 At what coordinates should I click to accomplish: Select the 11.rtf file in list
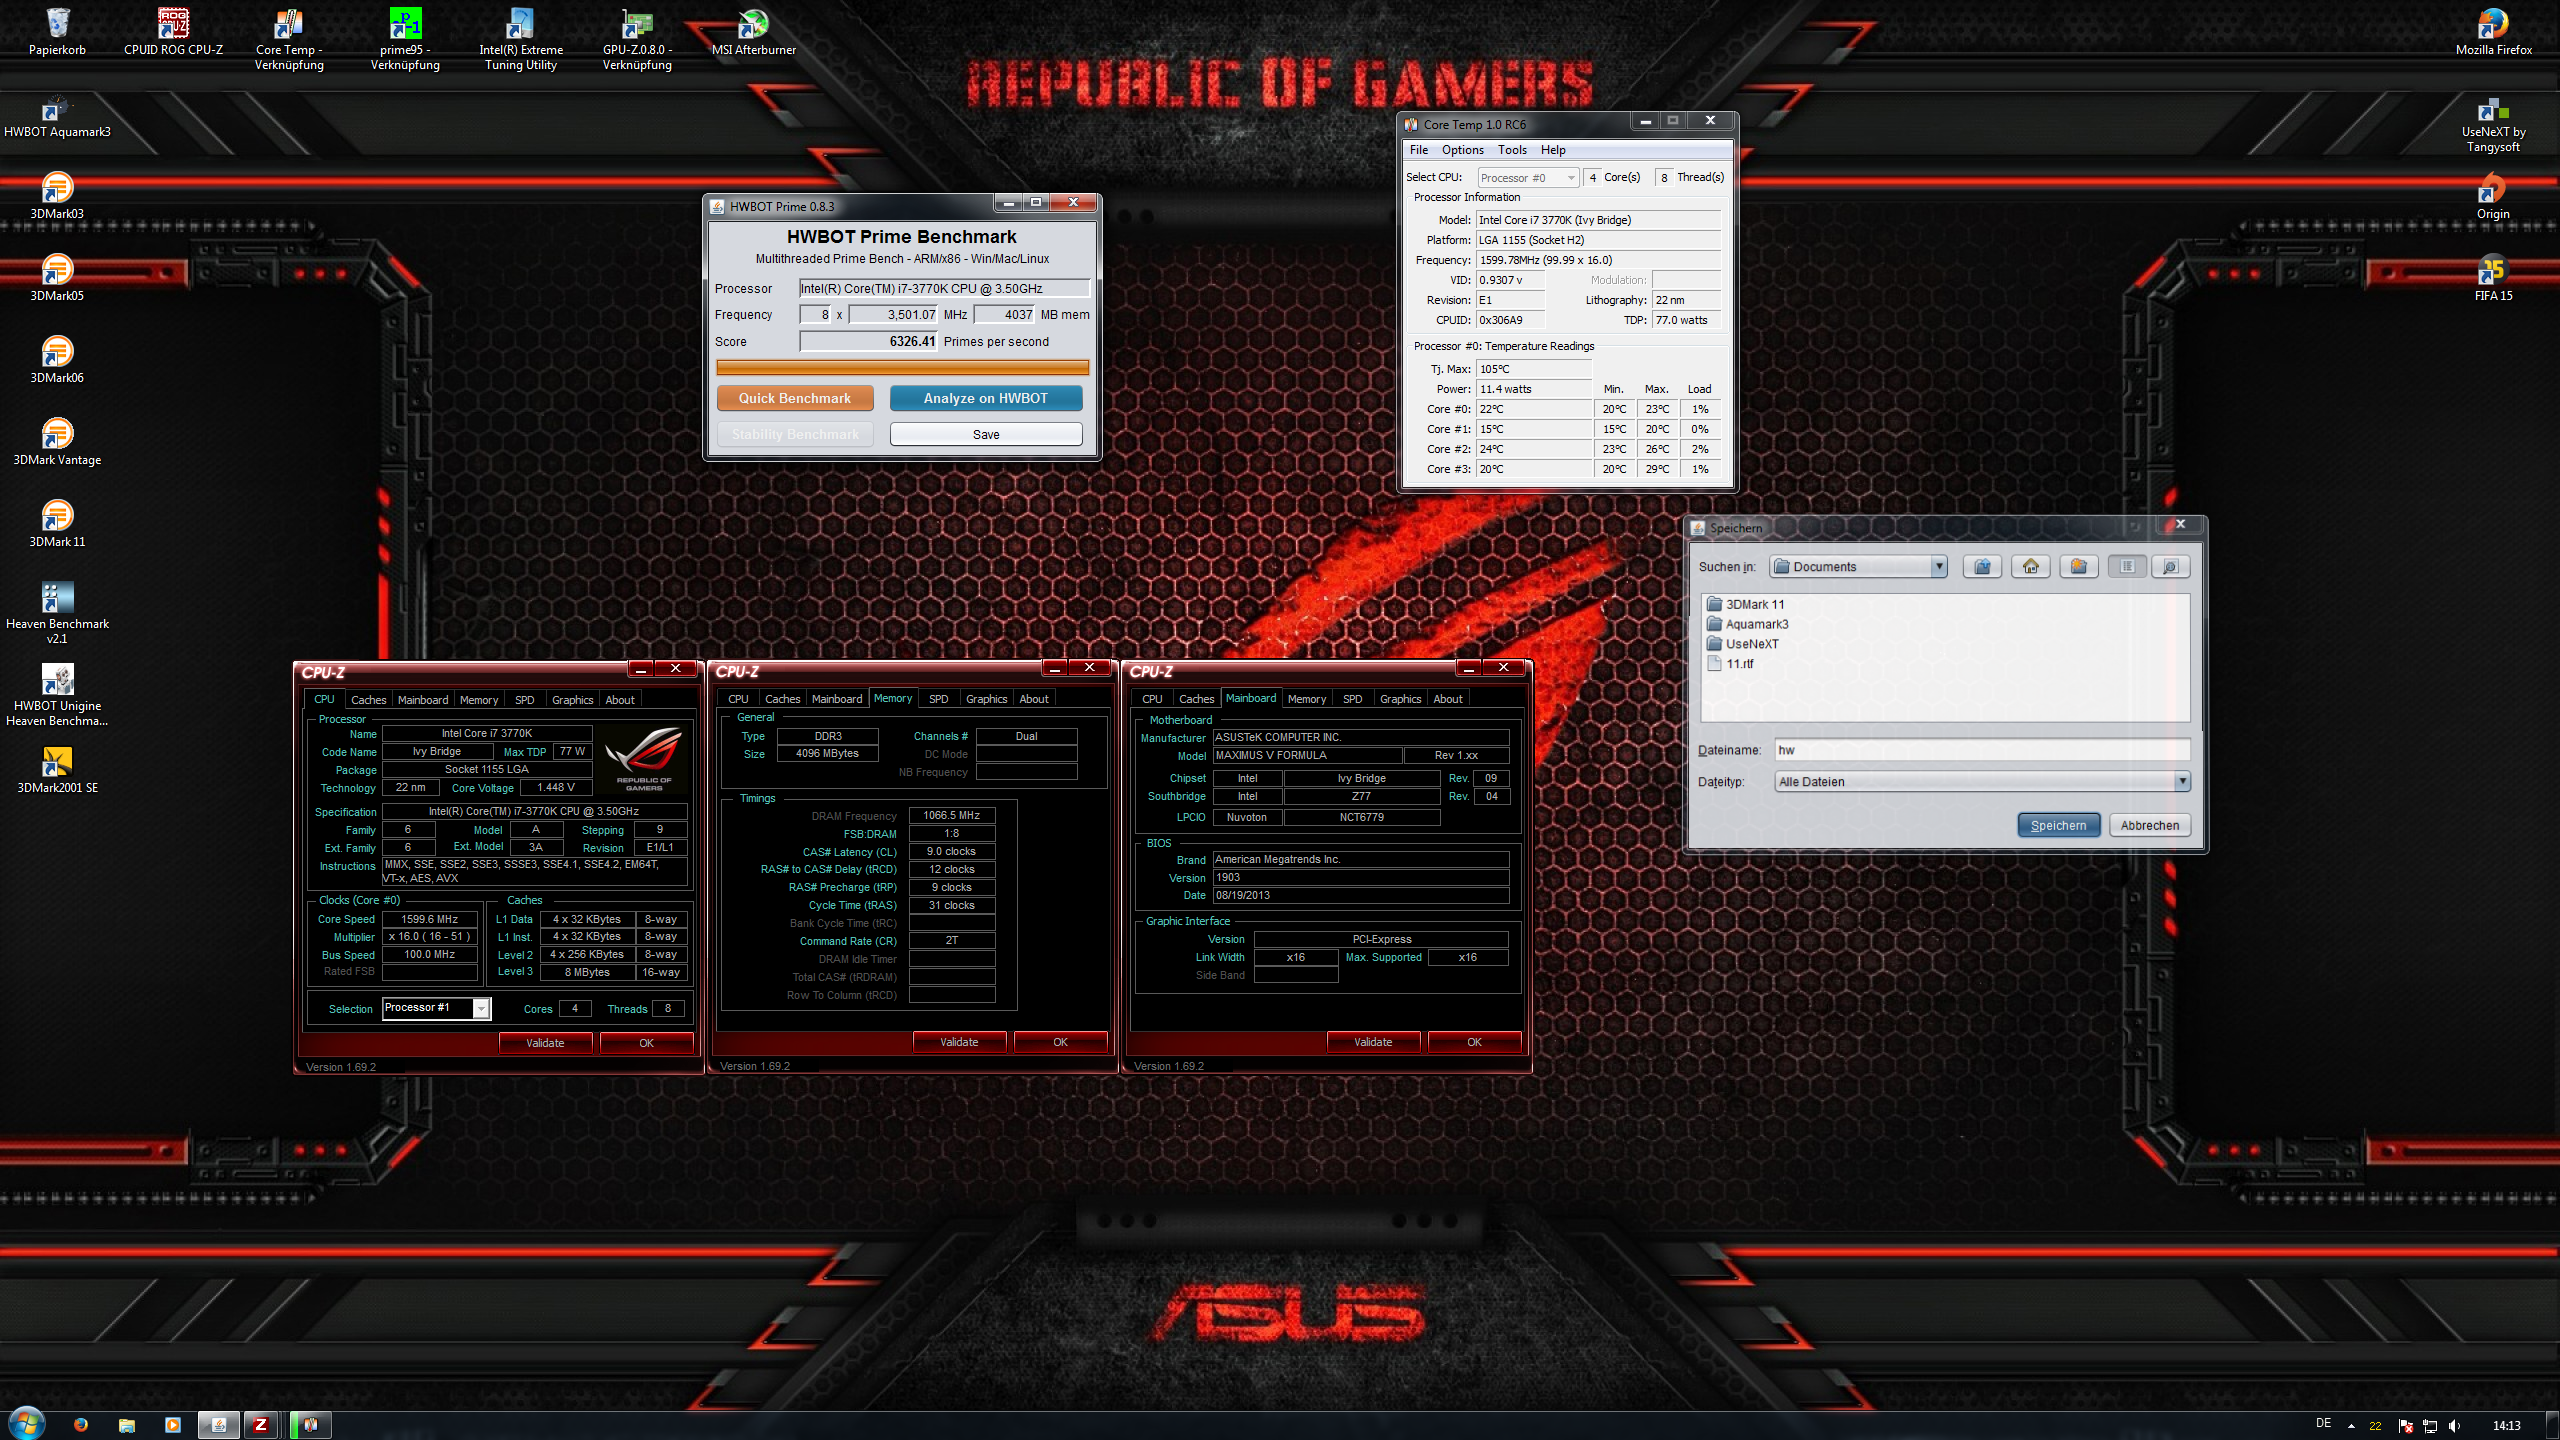(1730, 663)
